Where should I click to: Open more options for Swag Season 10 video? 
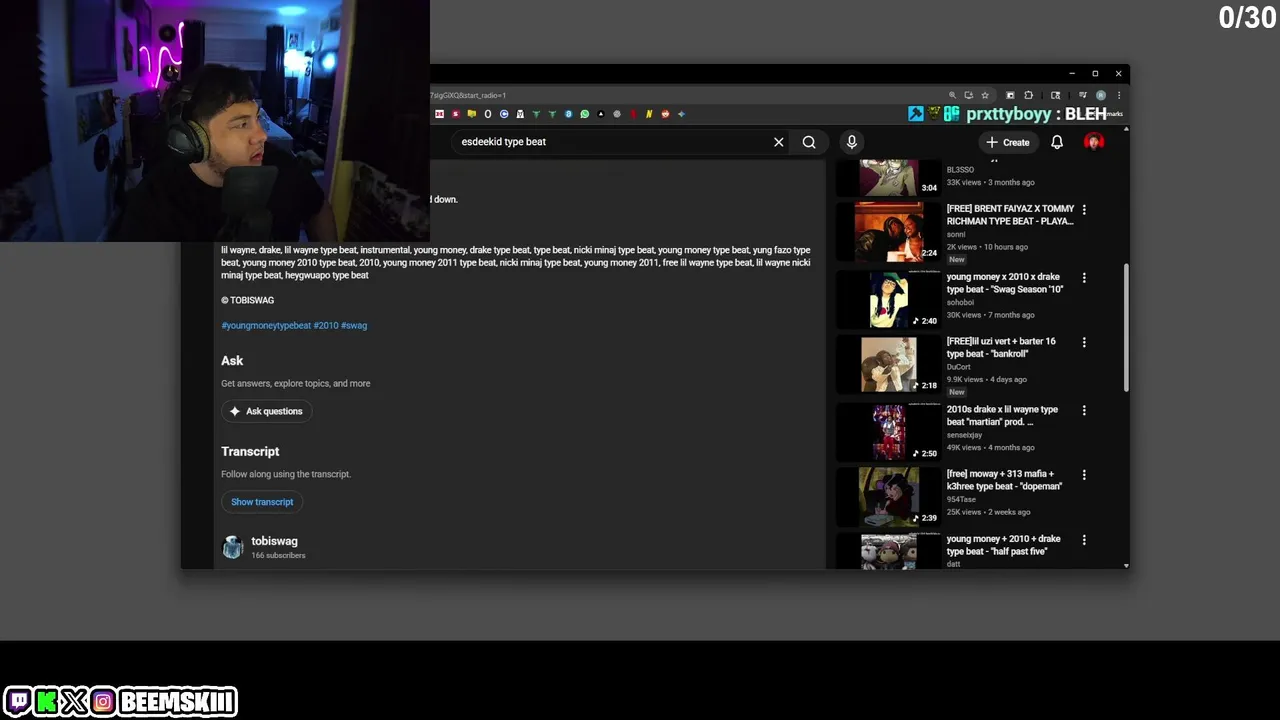point(1084,278)
